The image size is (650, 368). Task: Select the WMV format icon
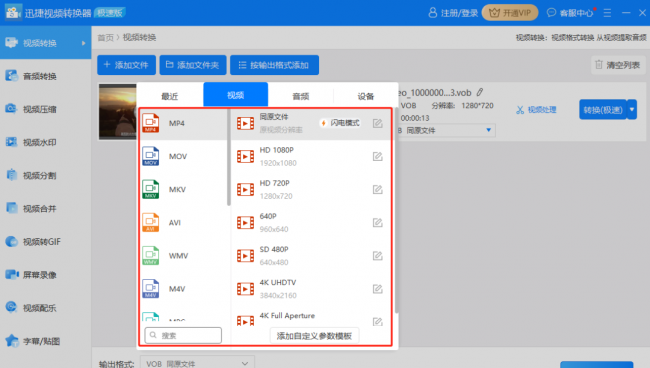(x=150, y=256)
